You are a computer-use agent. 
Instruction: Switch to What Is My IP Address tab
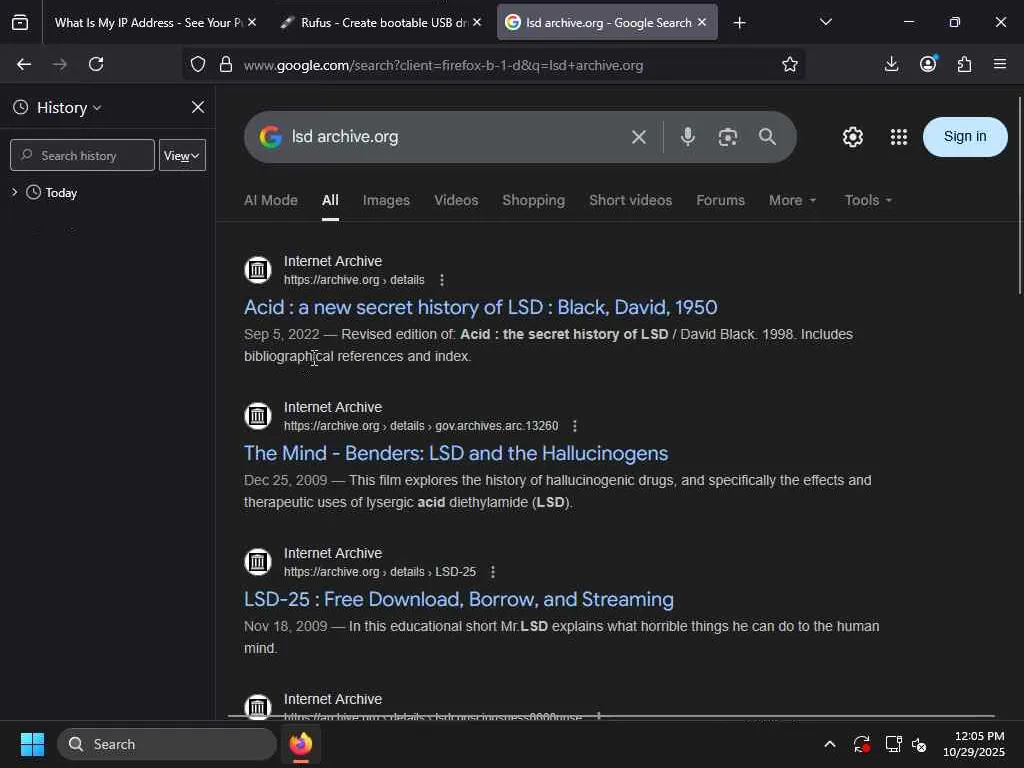click(x=148, y=23)
